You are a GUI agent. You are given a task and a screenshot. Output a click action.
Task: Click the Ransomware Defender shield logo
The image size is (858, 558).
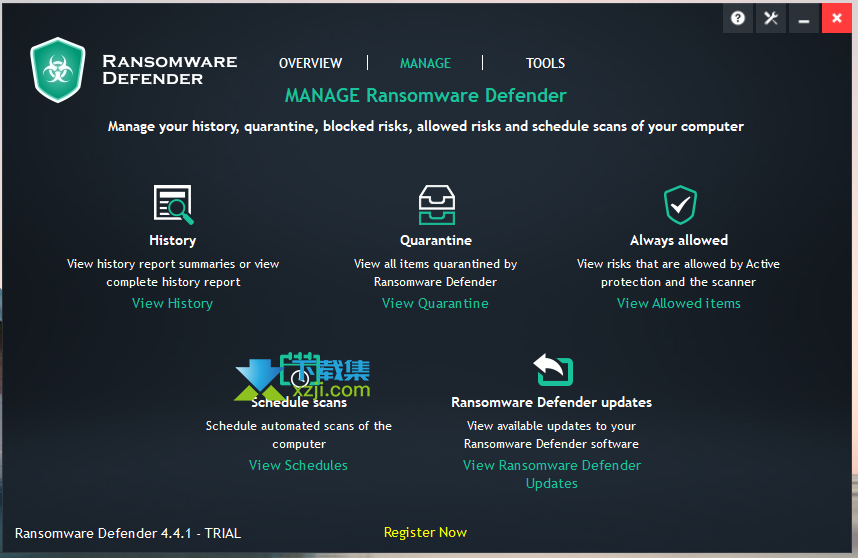pyautogui.click(x=58, y=70)
